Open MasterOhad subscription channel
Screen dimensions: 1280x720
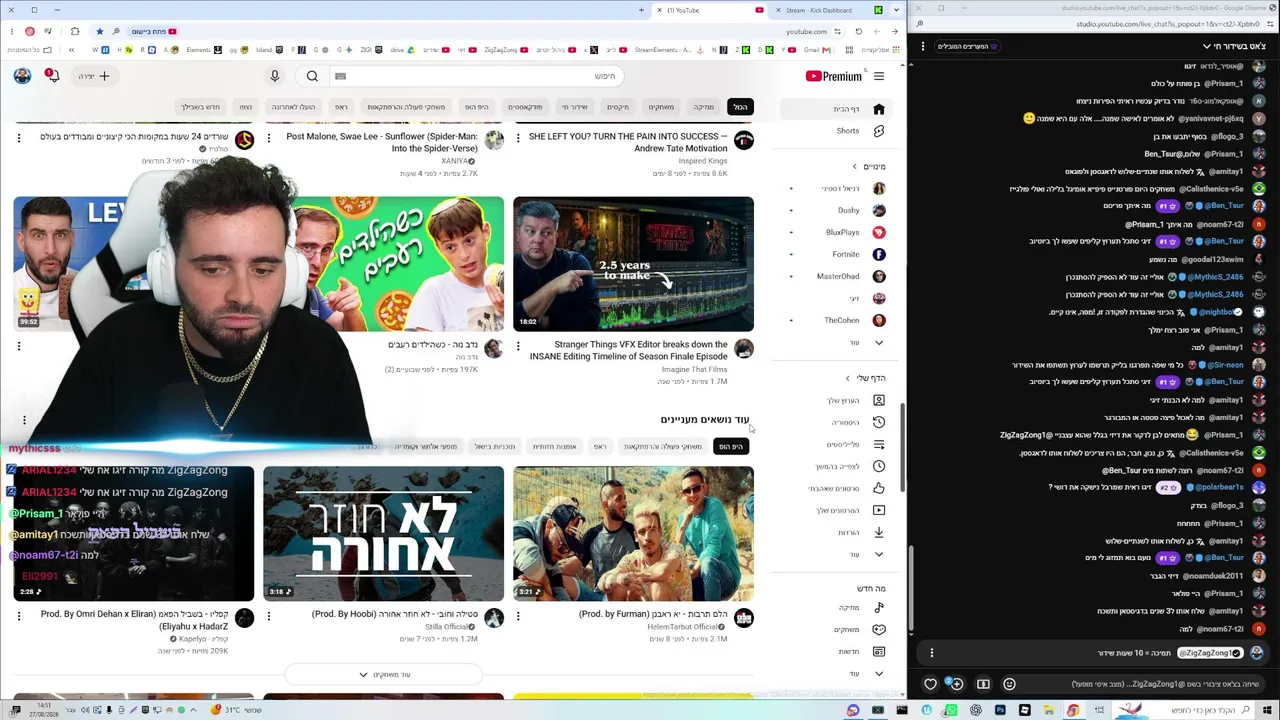click(835, 276)
